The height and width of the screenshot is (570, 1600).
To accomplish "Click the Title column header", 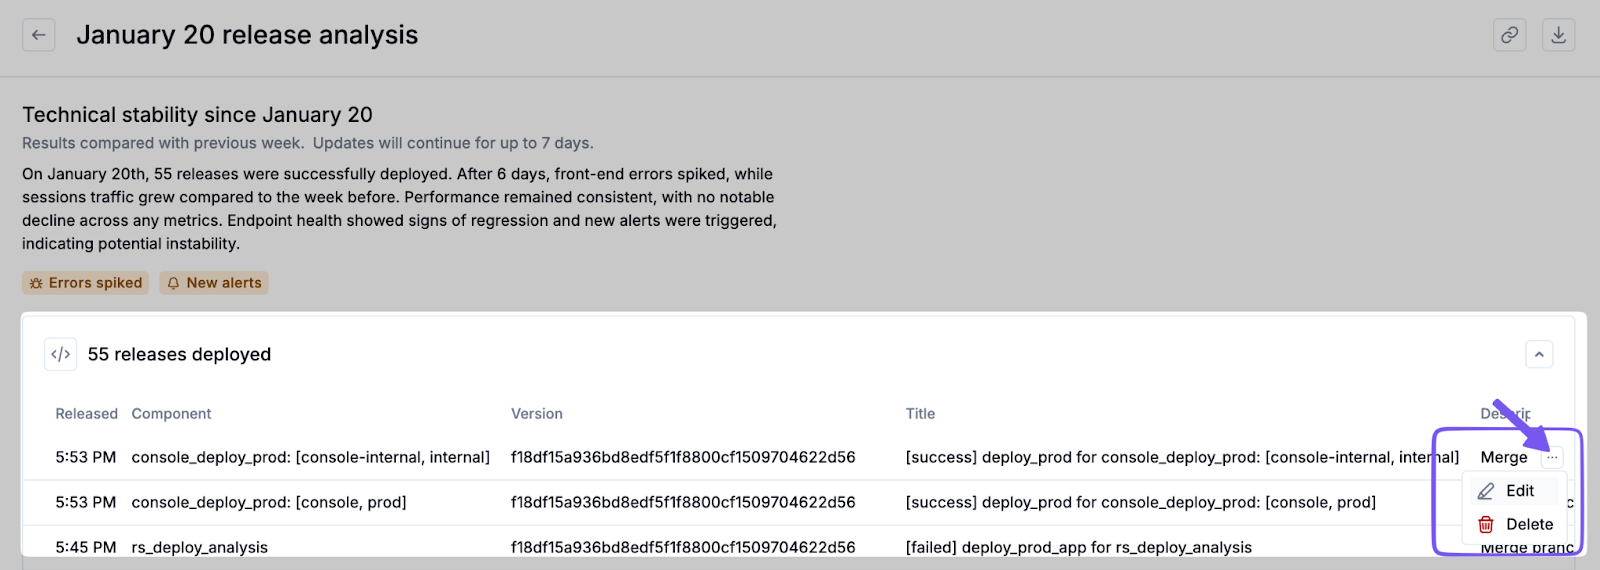I will click(x=920, y=414).
